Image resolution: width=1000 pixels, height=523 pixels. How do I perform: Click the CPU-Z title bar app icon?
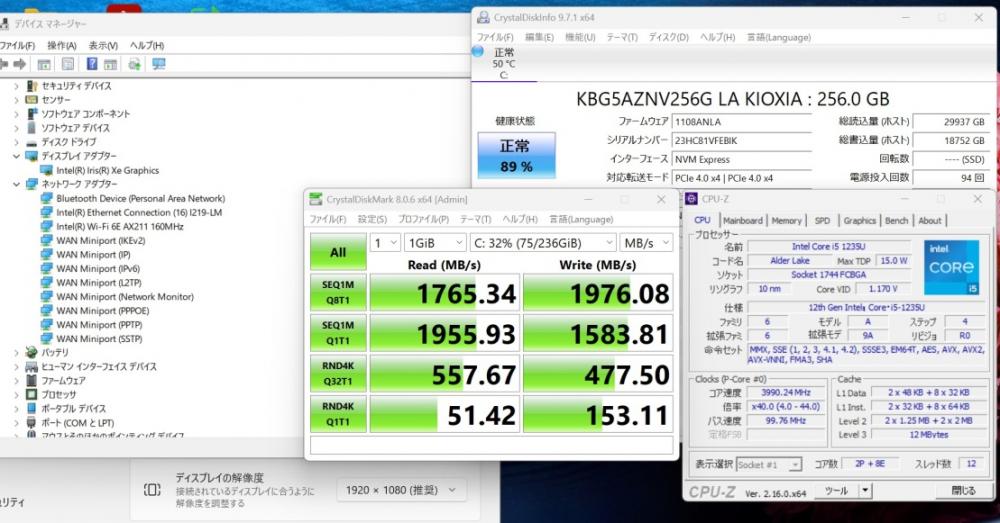coord(691,199)
